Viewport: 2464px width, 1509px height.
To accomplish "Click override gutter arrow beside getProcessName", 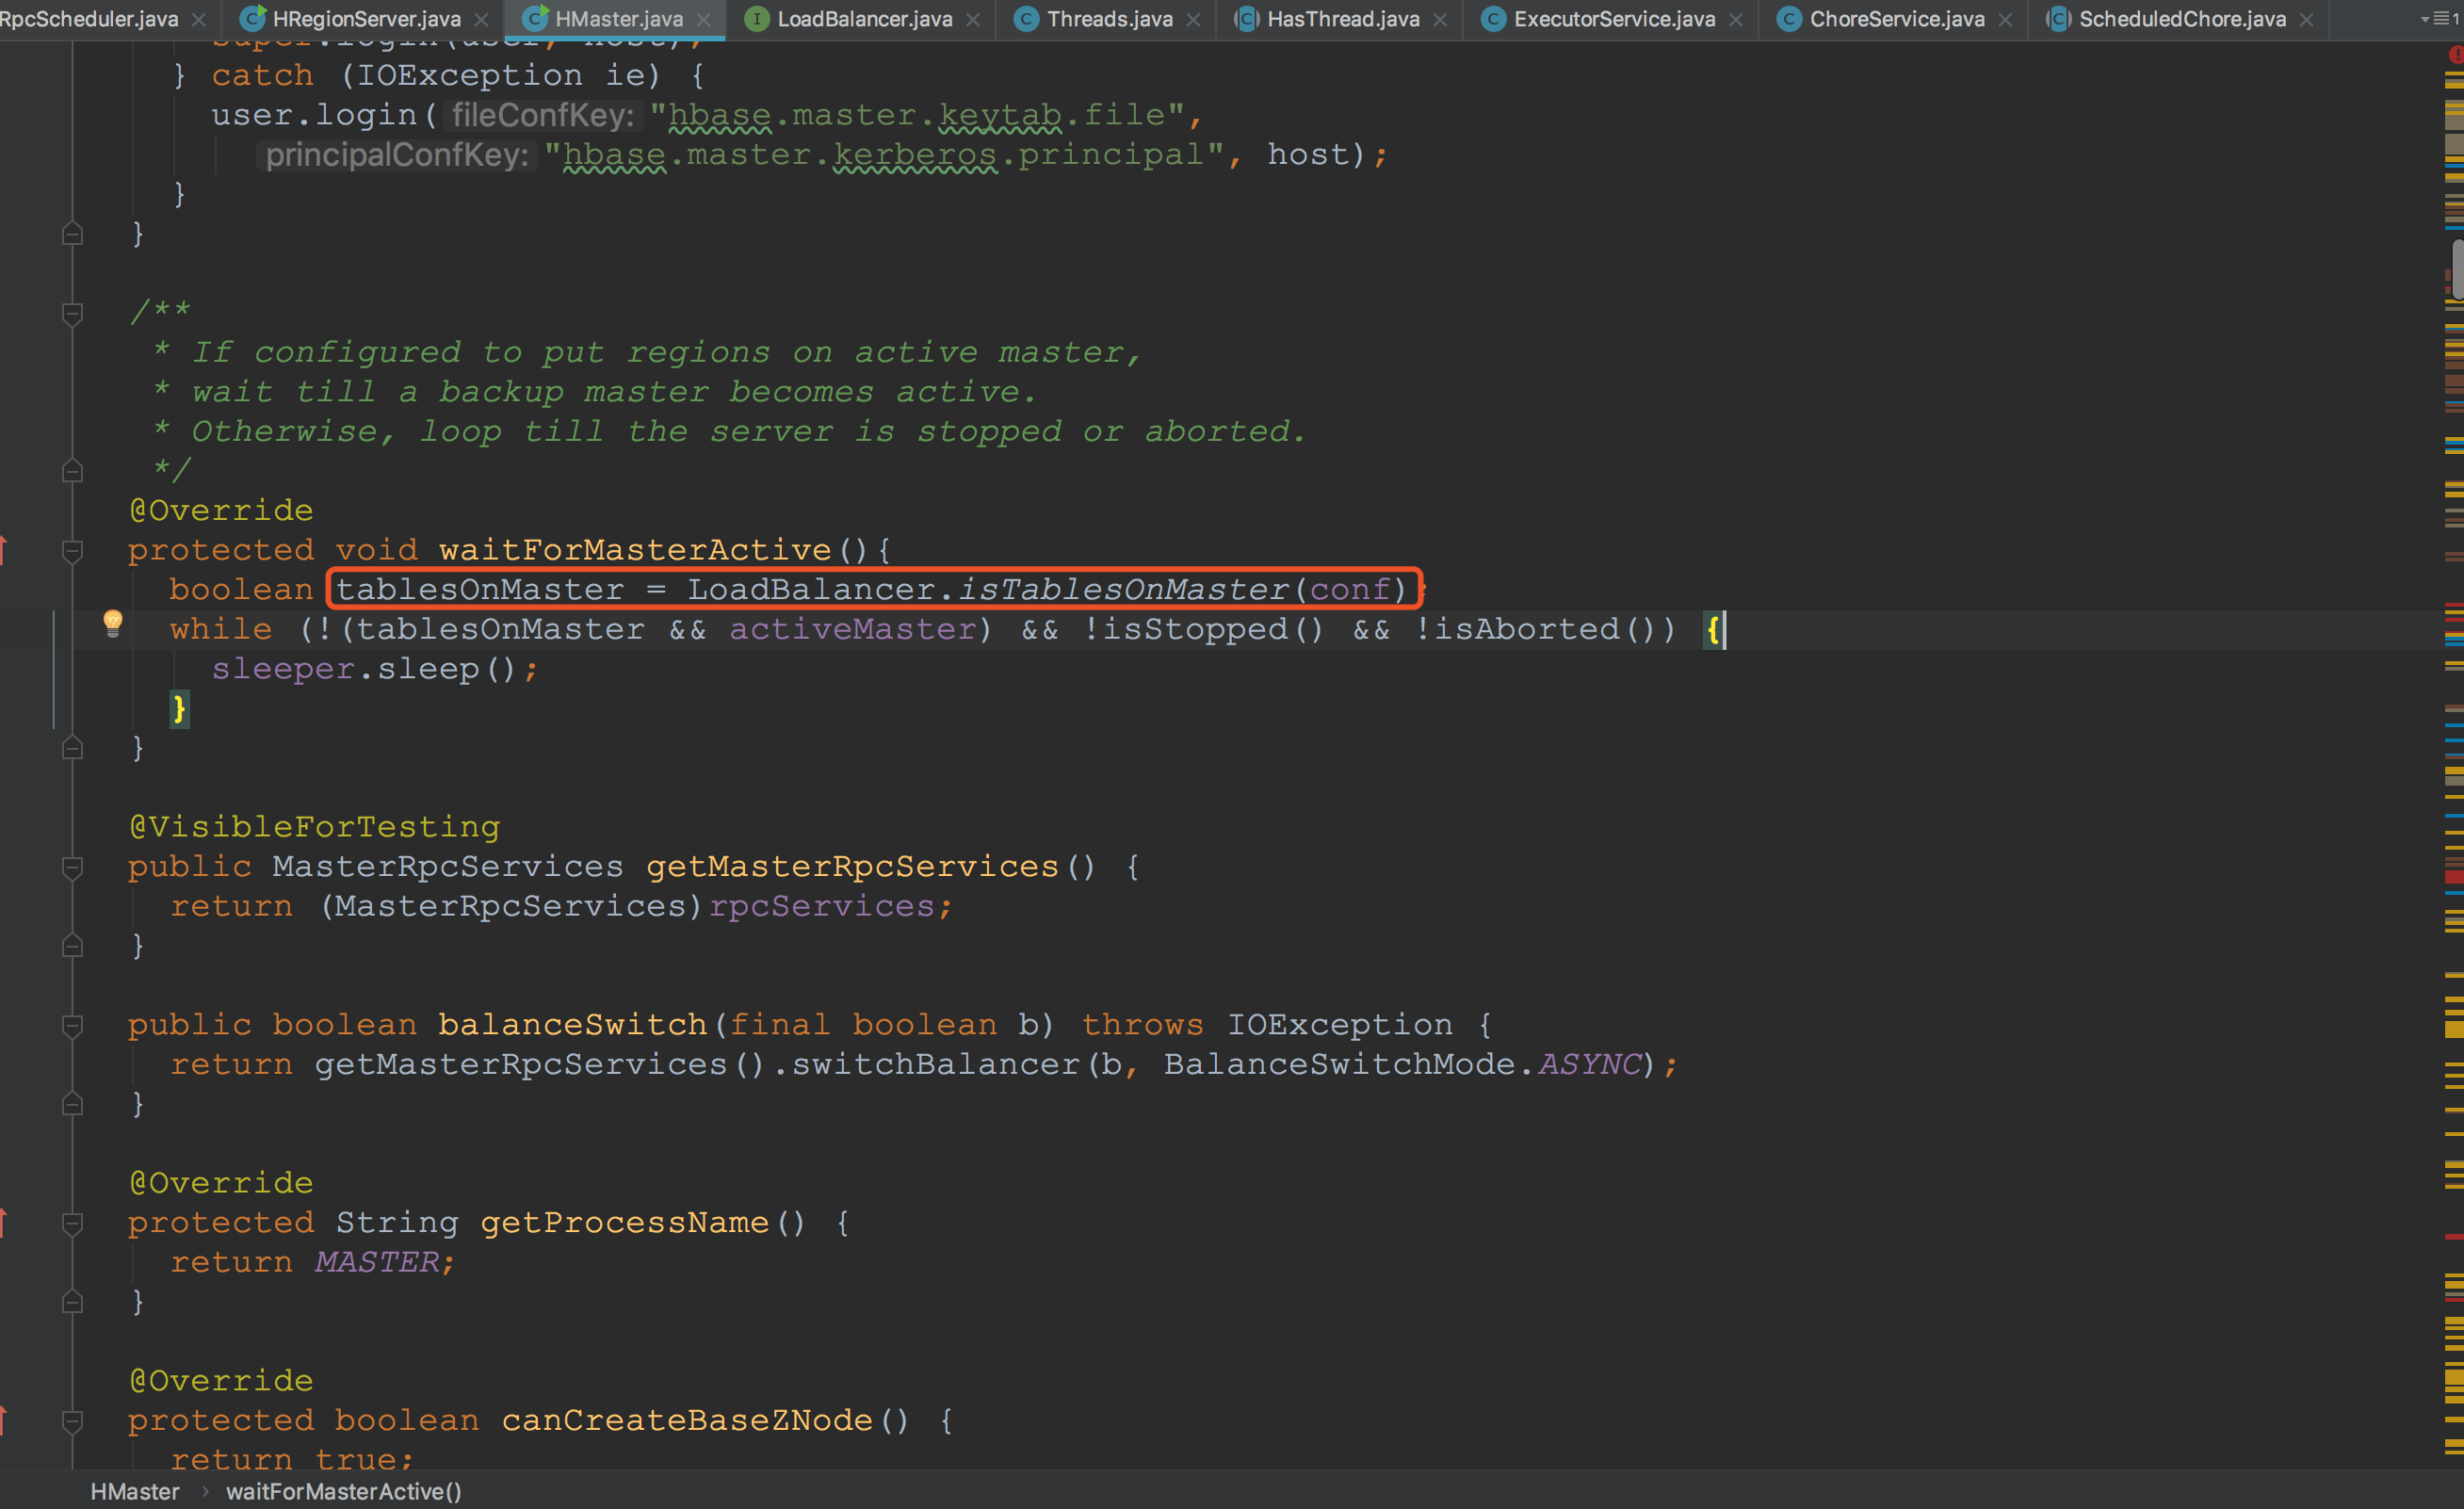I will click(4, 1221).
